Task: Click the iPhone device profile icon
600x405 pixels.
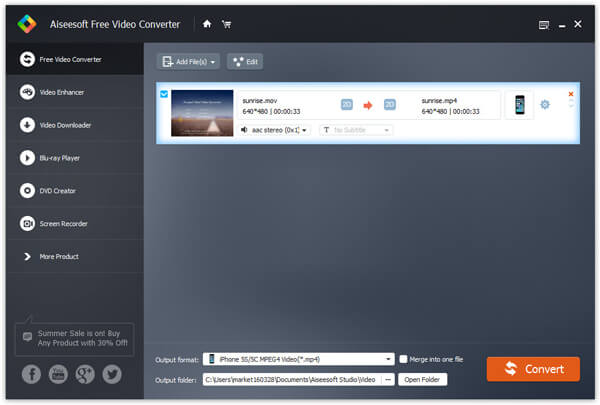Action: click(519, 105)
